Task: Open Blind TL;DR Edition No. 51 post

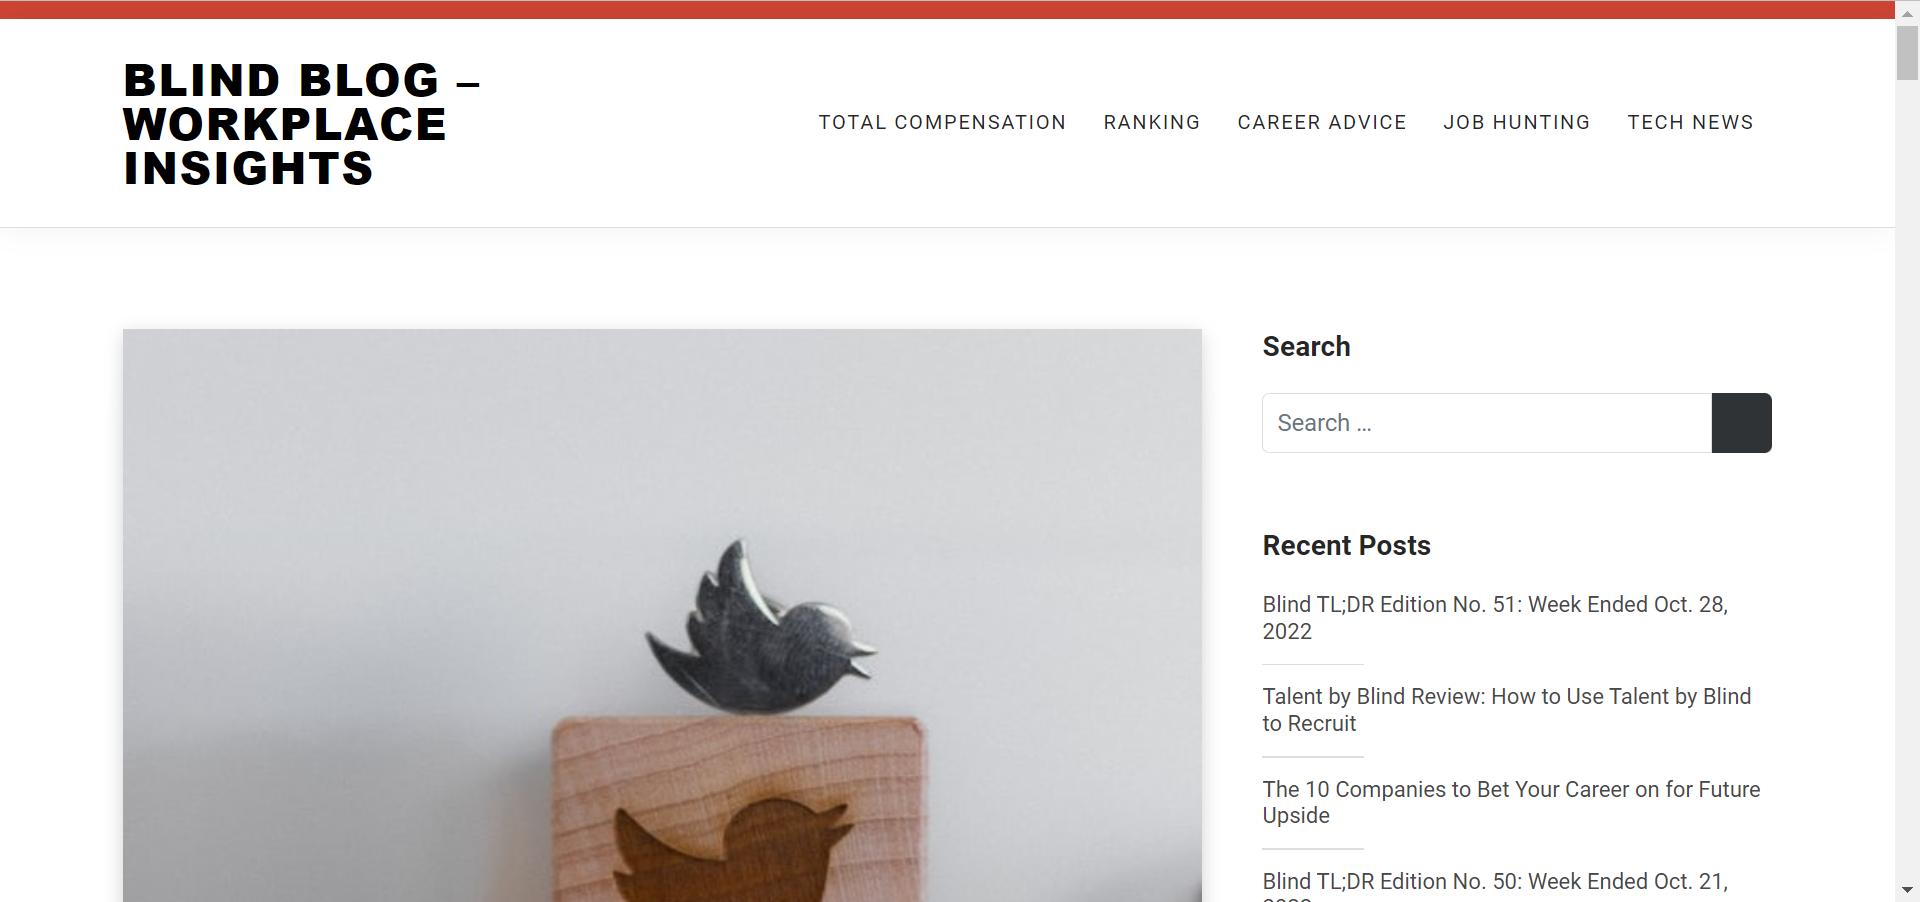Action: (1495, 618)
